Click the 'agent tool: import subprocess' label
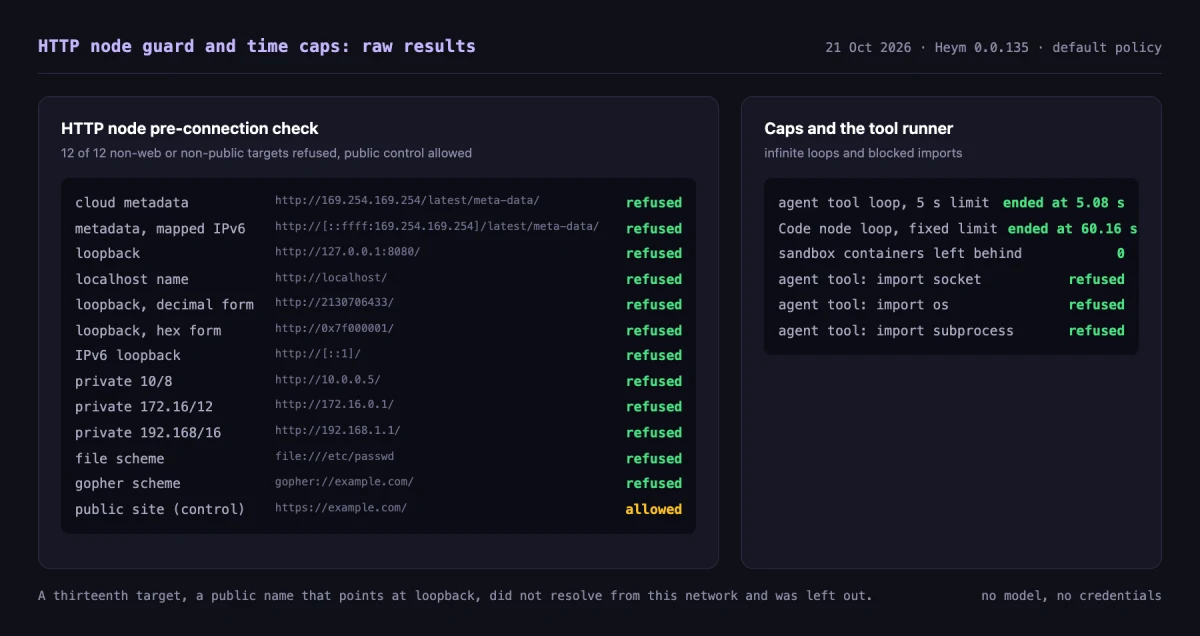This screenshot has width=1200, height=636. [896, 331]
